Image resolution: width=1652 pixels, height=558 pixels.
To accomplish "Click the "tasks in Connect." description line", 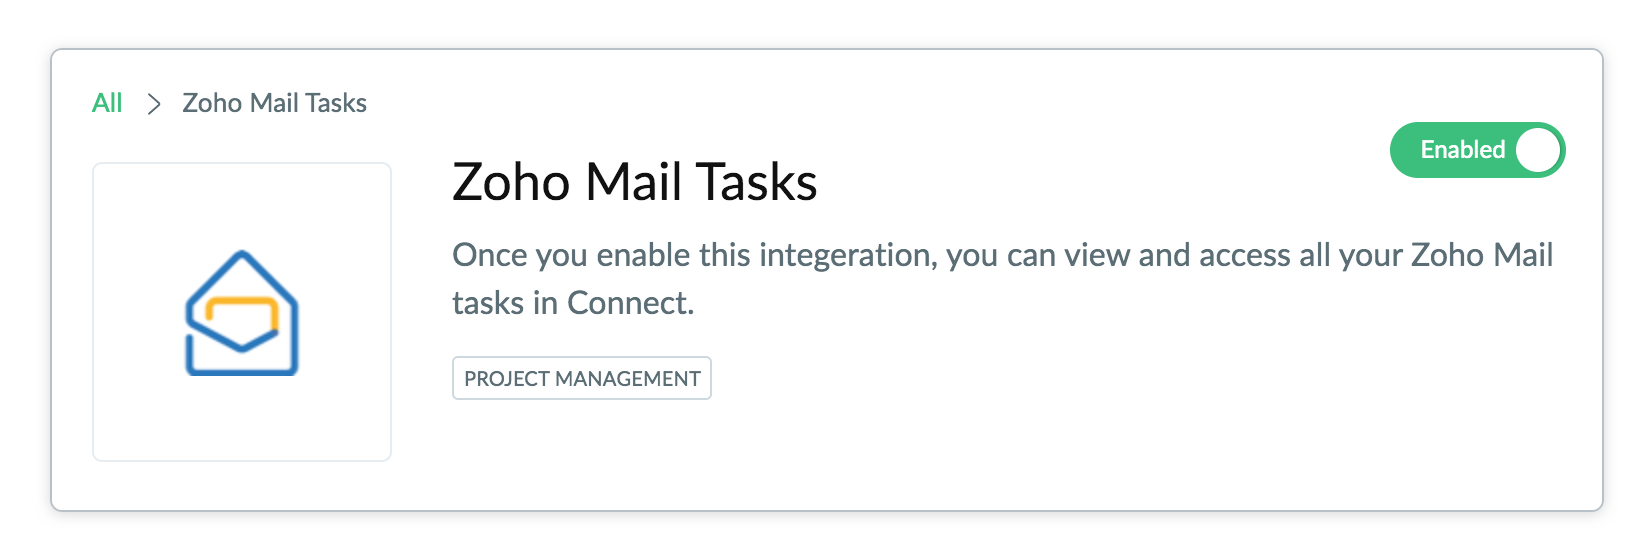I will coord(572,302).
